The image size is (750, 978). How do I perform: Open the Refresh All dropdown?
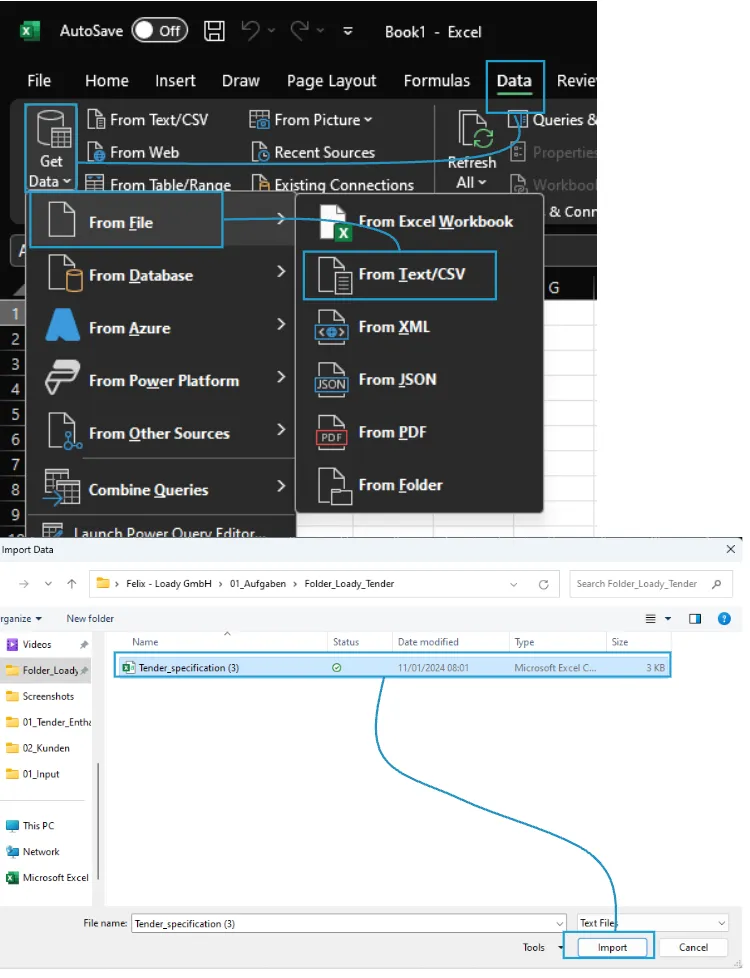[x=471, y=183]
